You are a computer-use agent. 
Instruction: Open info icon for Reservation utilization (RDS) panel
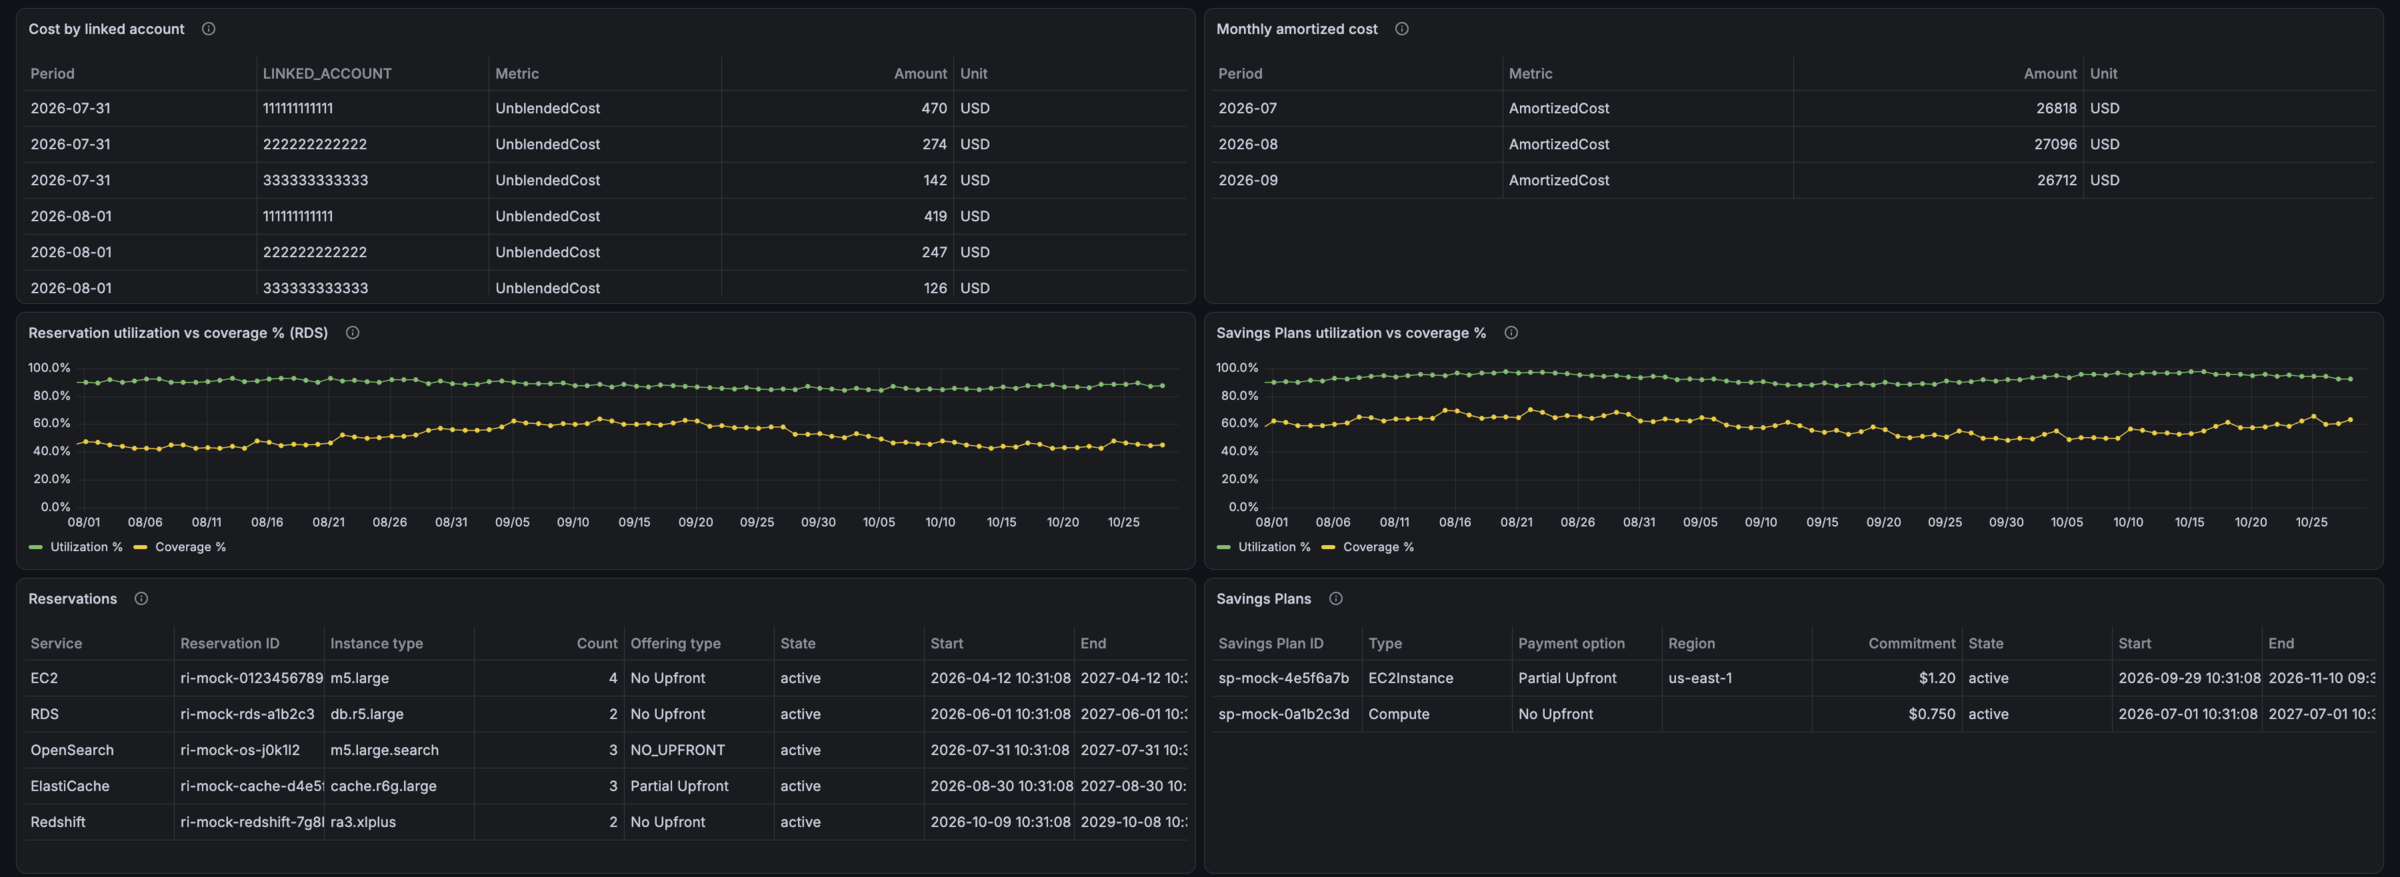[x=352, y=333]
